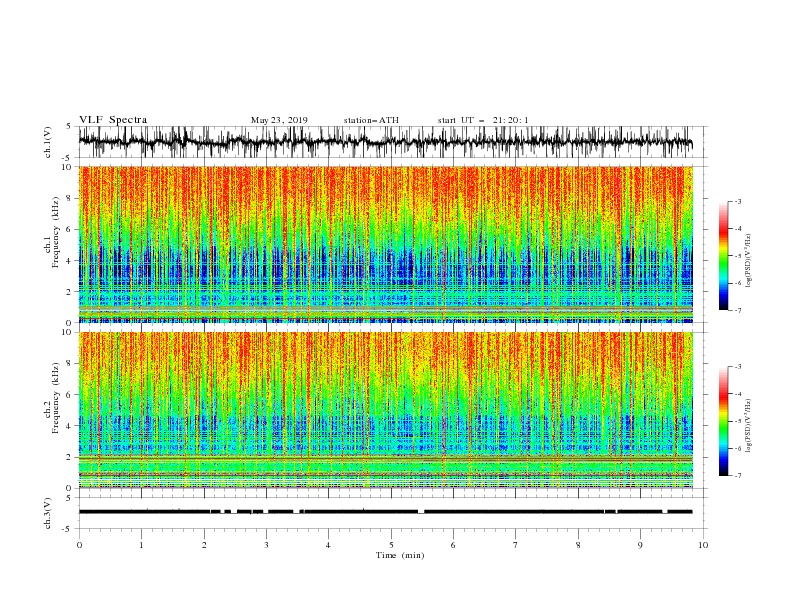
Task: Click the ch.1 color bar 'log(PSD)(V²/Hz)' label
Action: click(x=749, y=261)
